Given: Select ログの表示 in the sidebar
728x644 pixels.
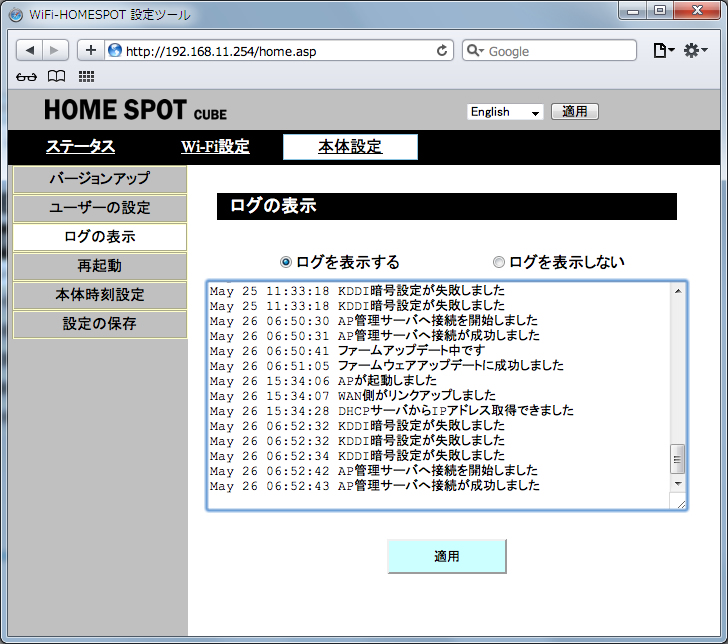Looking at the screenshot, I should click(100, 237).
